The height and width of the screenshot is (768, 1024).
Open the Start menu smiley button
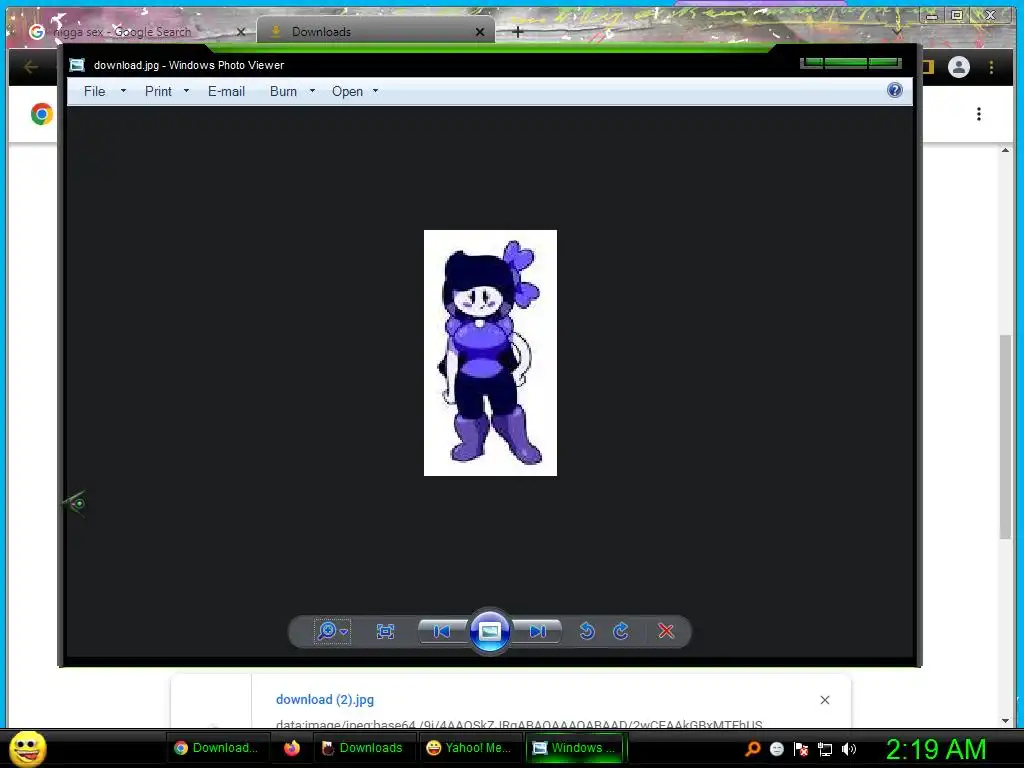28,748
